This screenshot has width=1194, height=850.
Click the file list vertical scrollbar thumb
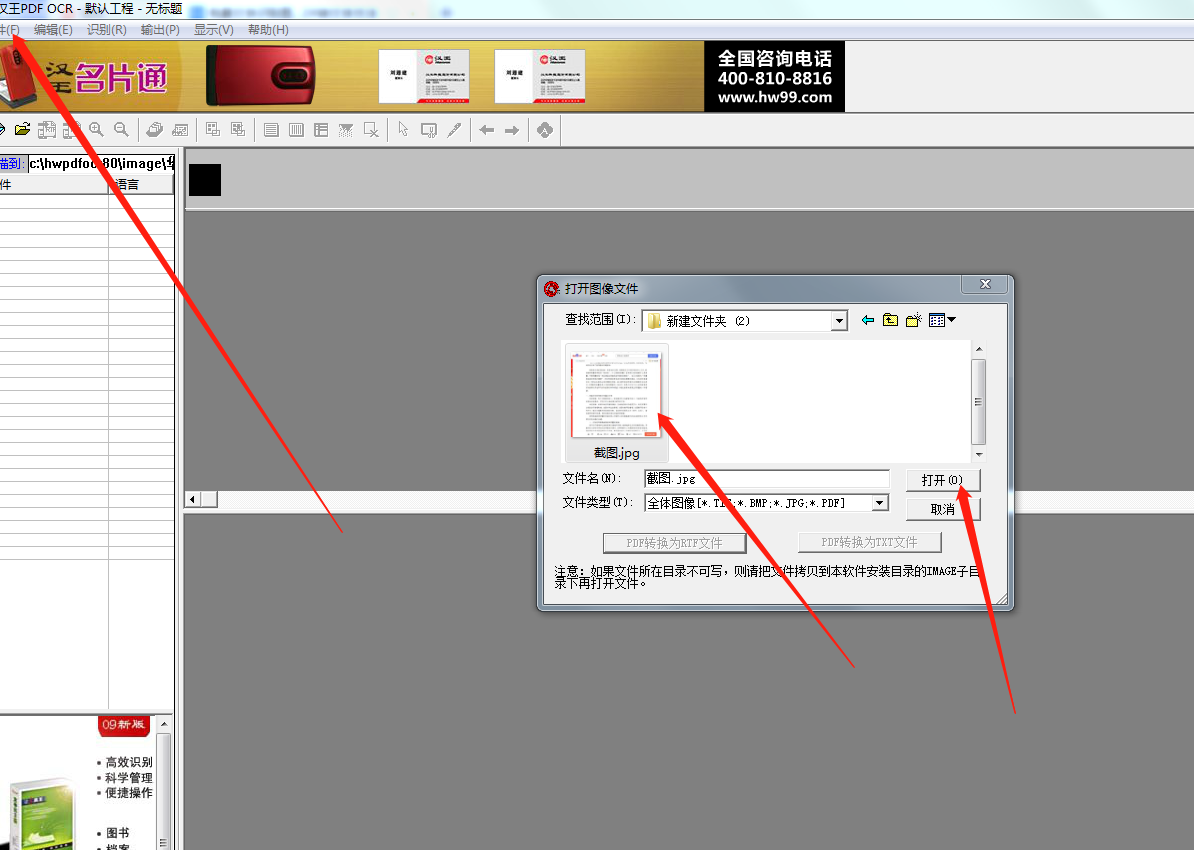[979, 401]
